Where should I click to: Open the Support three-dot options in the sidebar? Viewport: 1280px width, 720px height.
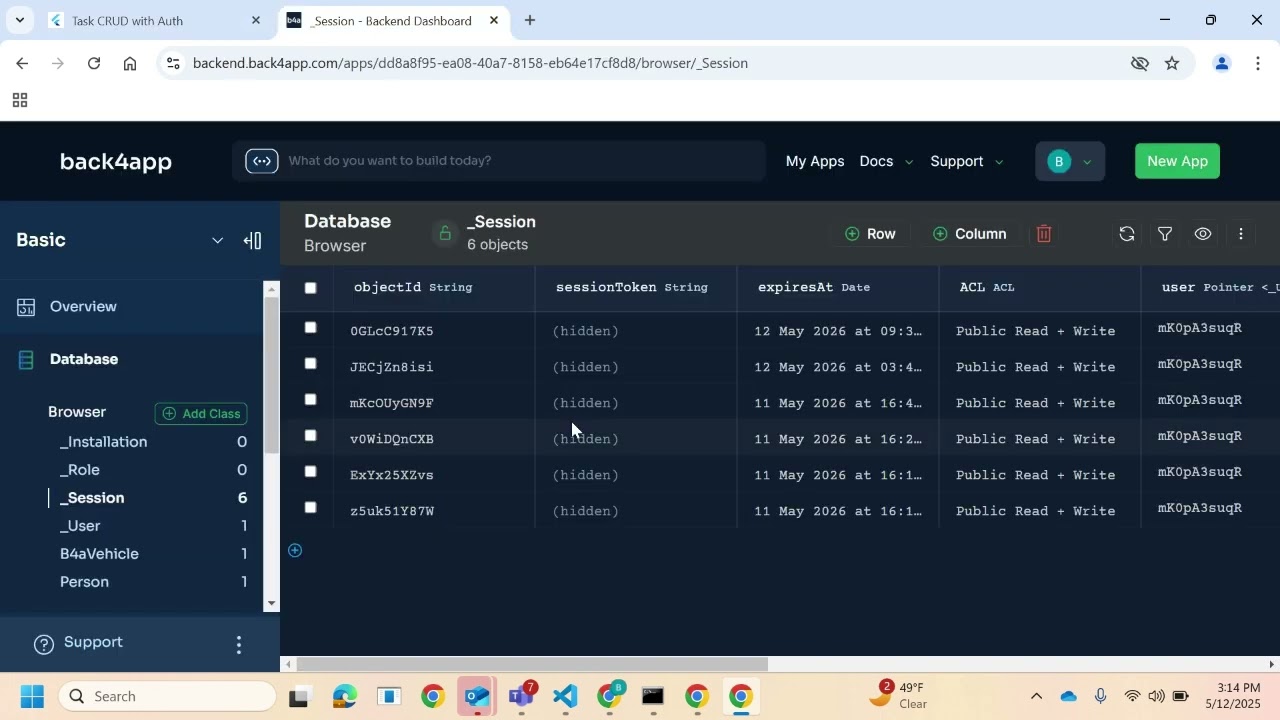point(238,645)
